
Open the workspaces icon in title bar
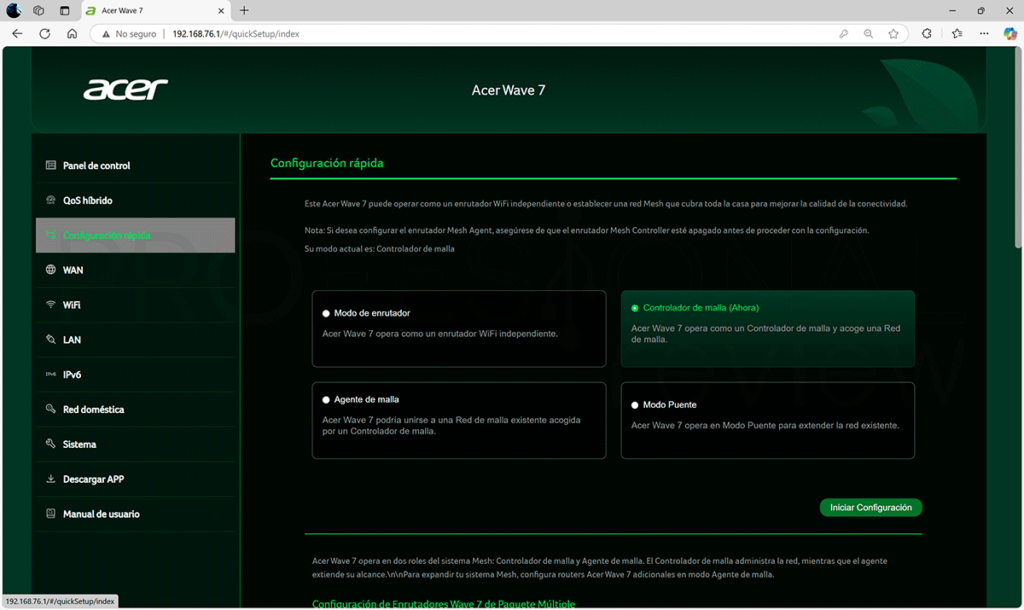pyautogui.click(x=39, y=10)
